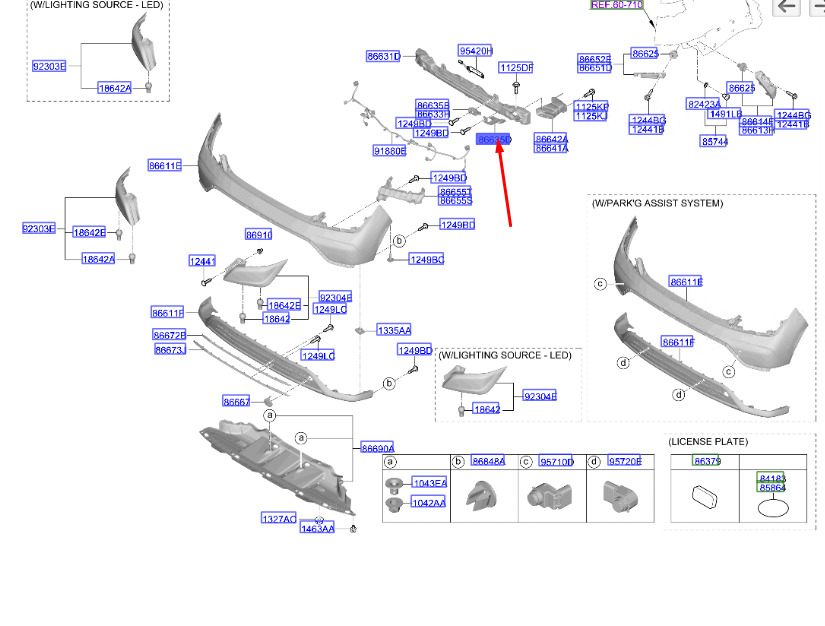Select part 86672B molding label
825x626 pixels.
(x=169, y=335)
